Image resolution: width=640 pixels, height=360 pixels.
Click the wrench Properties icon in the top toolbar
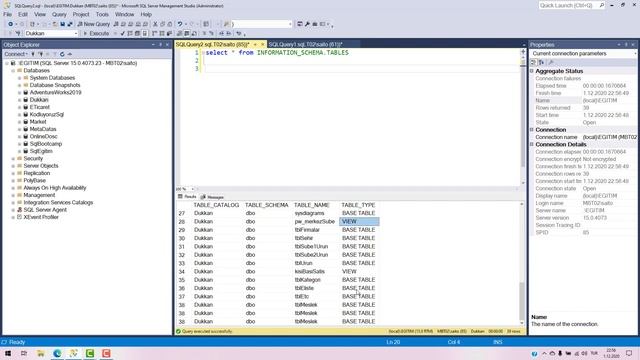click(307, 24)
